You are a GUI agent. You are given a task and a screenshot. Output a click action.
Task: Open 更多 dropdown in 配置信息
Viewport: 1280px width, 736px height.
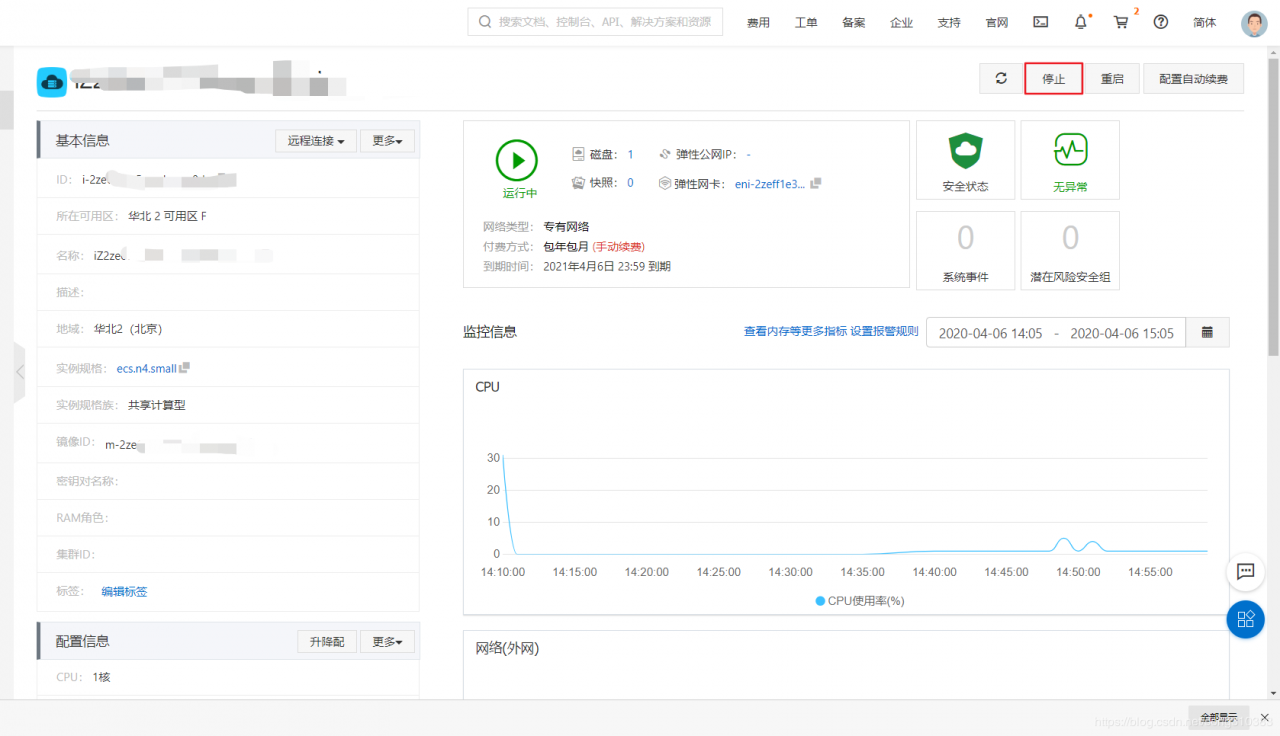tap(387, 641)
